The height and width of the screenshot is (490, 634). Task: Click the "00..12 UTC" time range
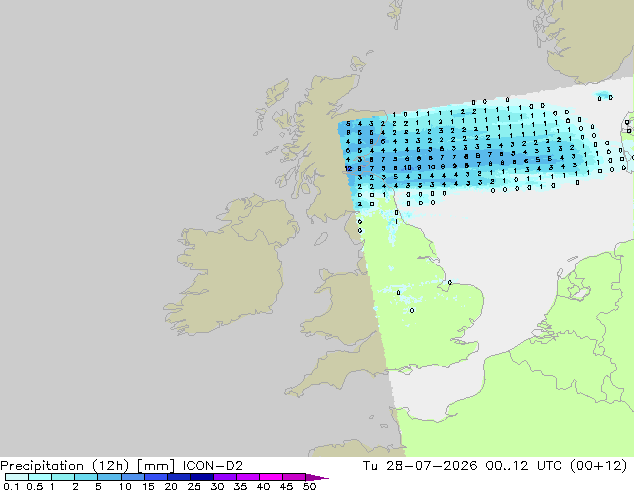point(524,466)
